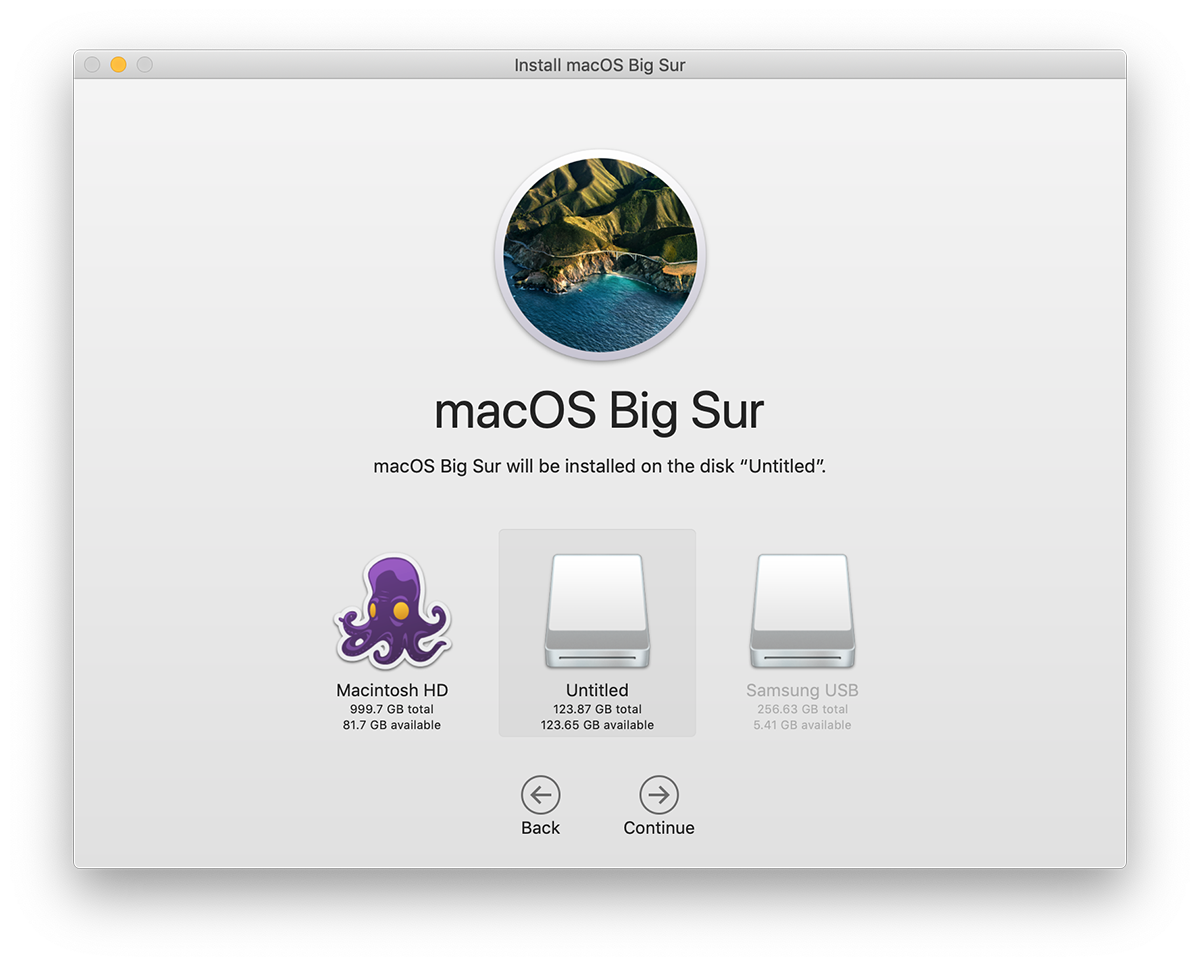Viewport: 1200px width, 966px height.
Task: Click the Continue text label
Action: 659,828
